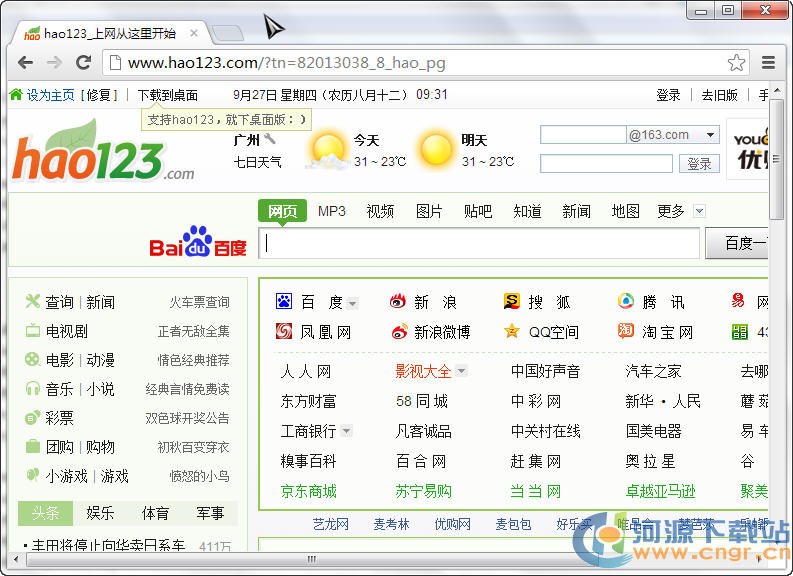Image resolution: width=793 pixels, height=576 pixels.
Task: Click the browser reload page icon
Action: (83, 63)
